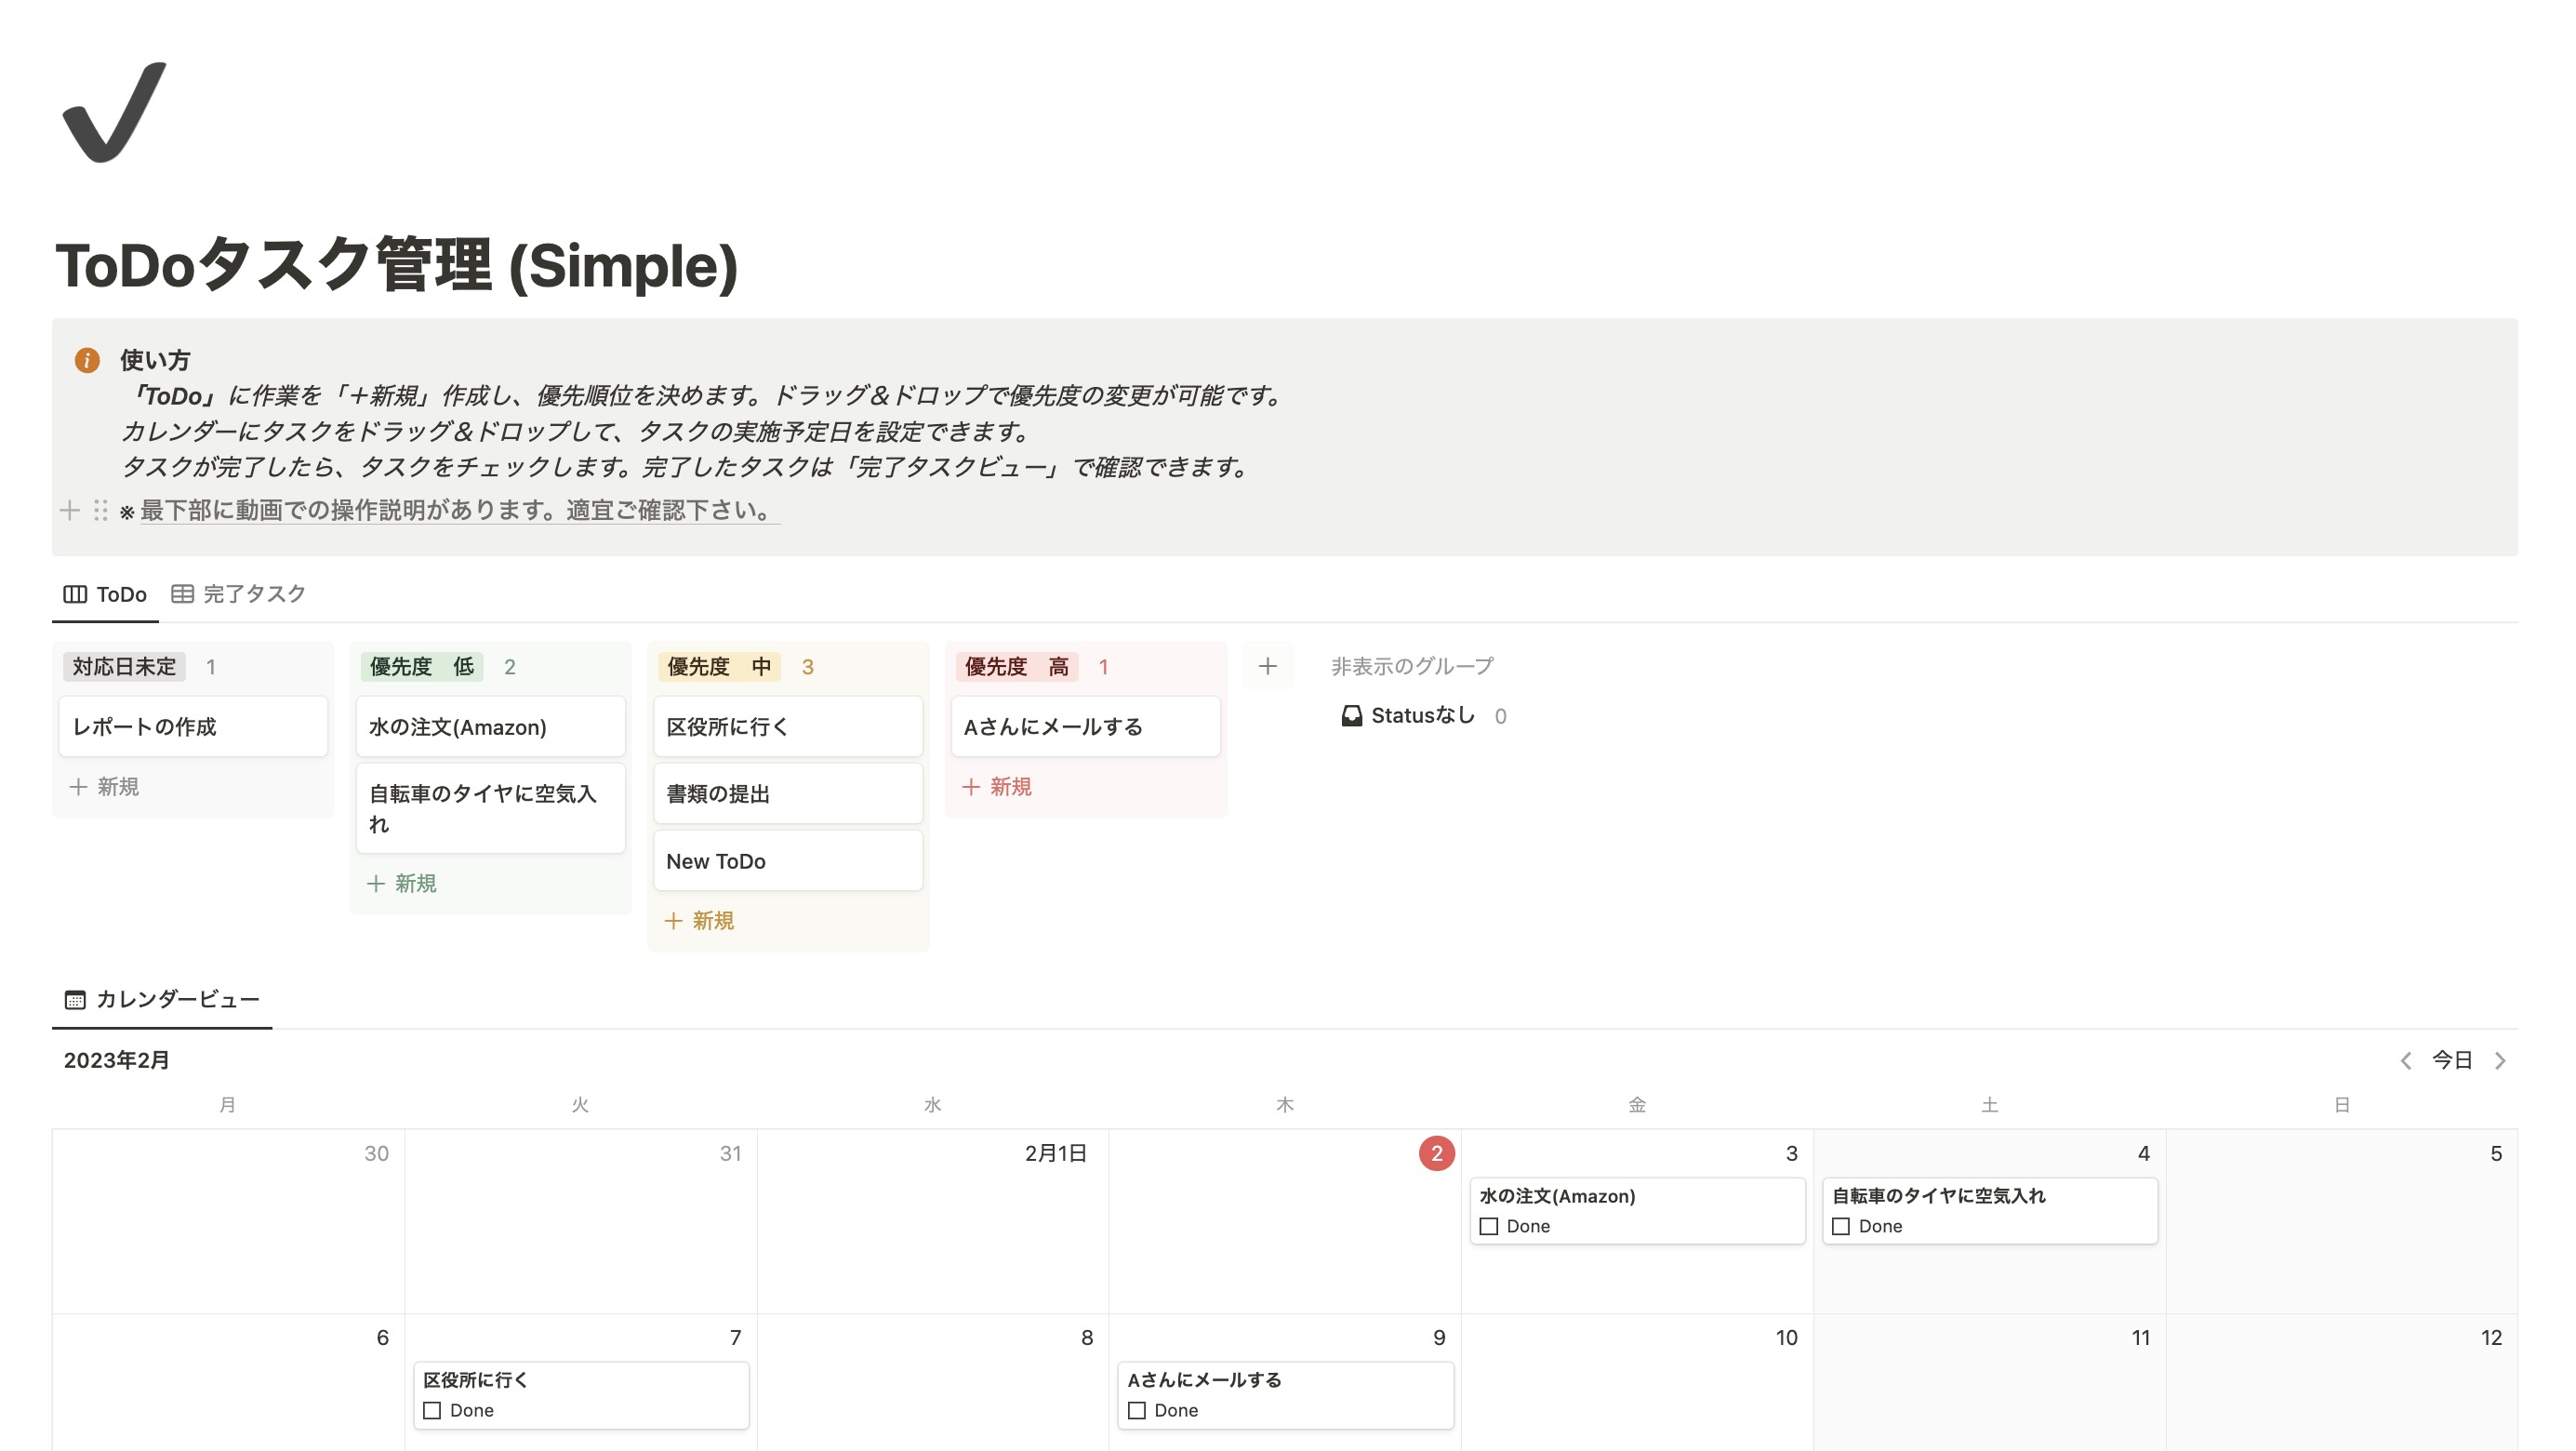
Task: Check Done for 区役所に行く in calendar
Action: (x=432, y=1410)
